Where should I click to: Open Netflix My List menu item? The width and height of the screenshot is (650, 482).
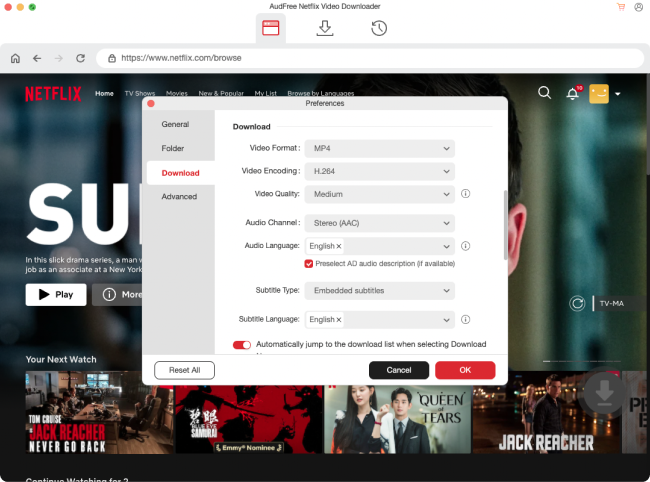[x=265, y=94]
